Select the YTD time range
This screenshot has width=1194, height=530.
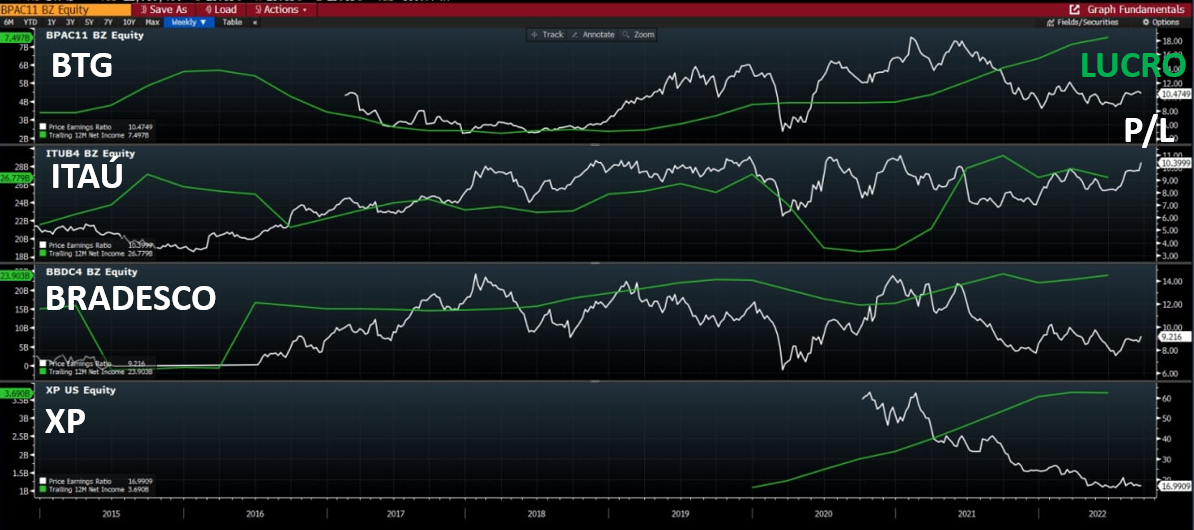[x=30, y=23]
